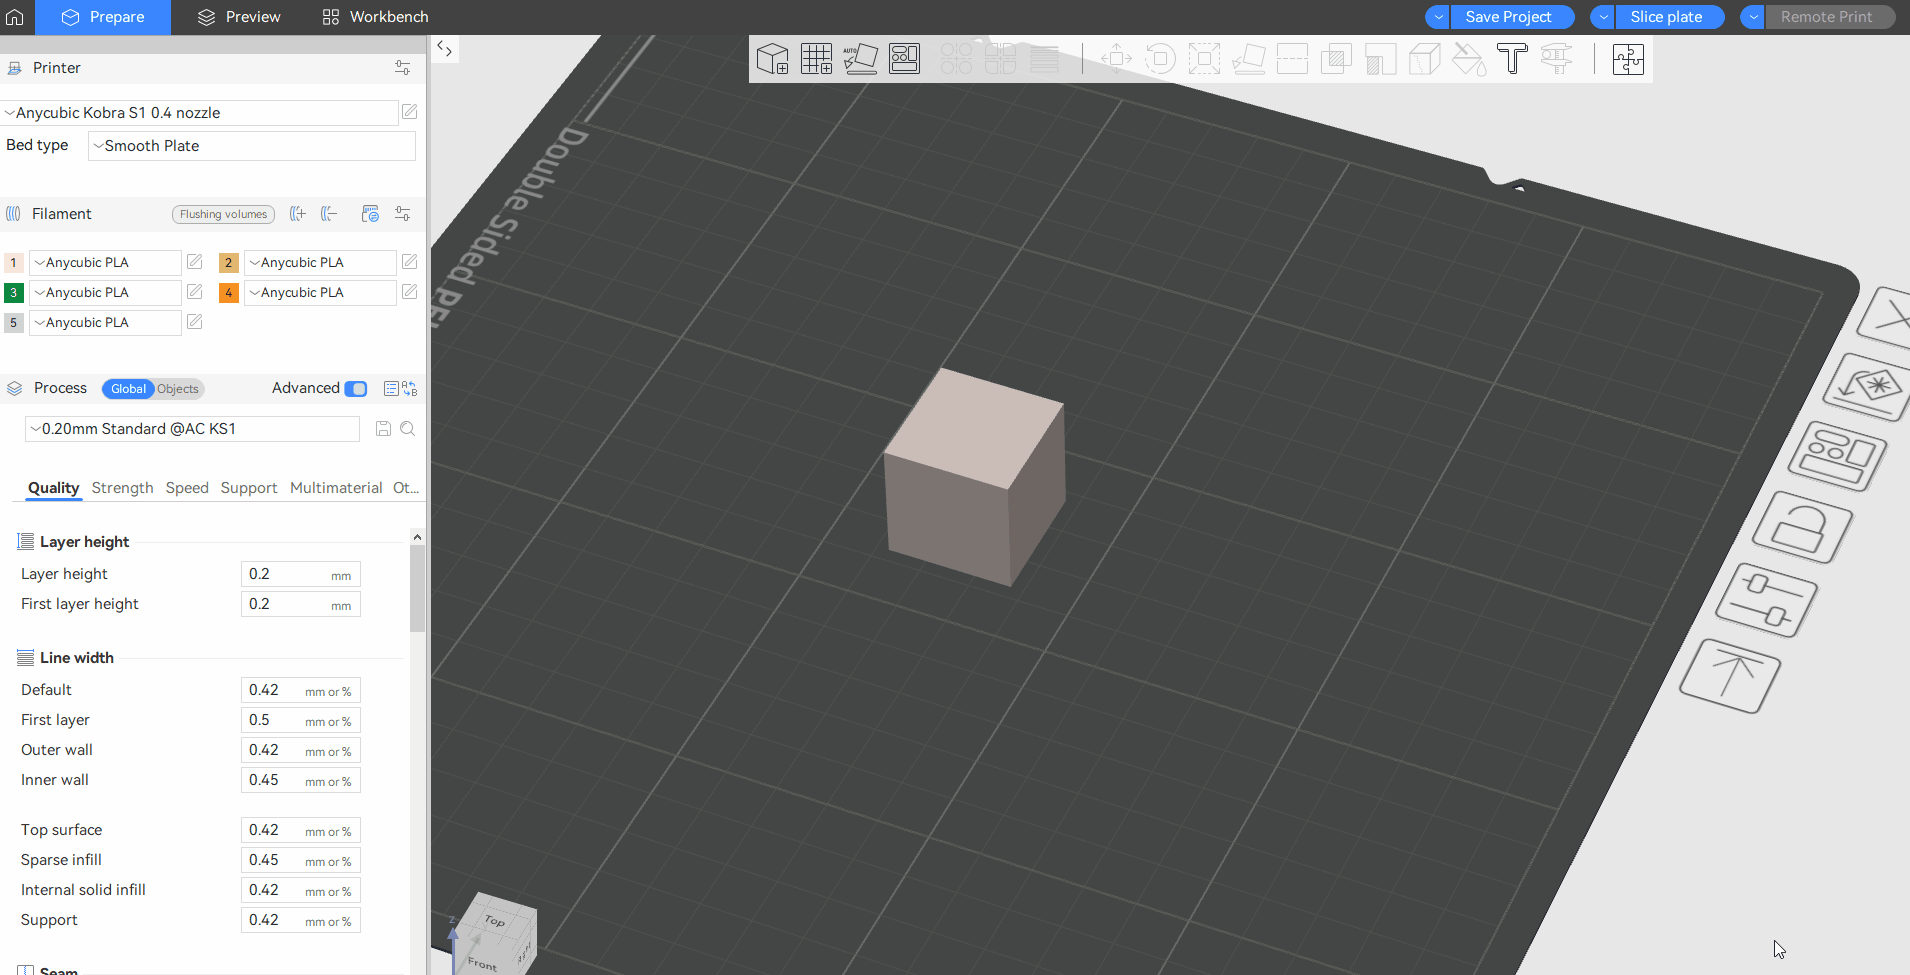This screenshot has width=1910, height=975.
Task: Open the Slice plate dropdown arrow
Action: click(1603, 17)
